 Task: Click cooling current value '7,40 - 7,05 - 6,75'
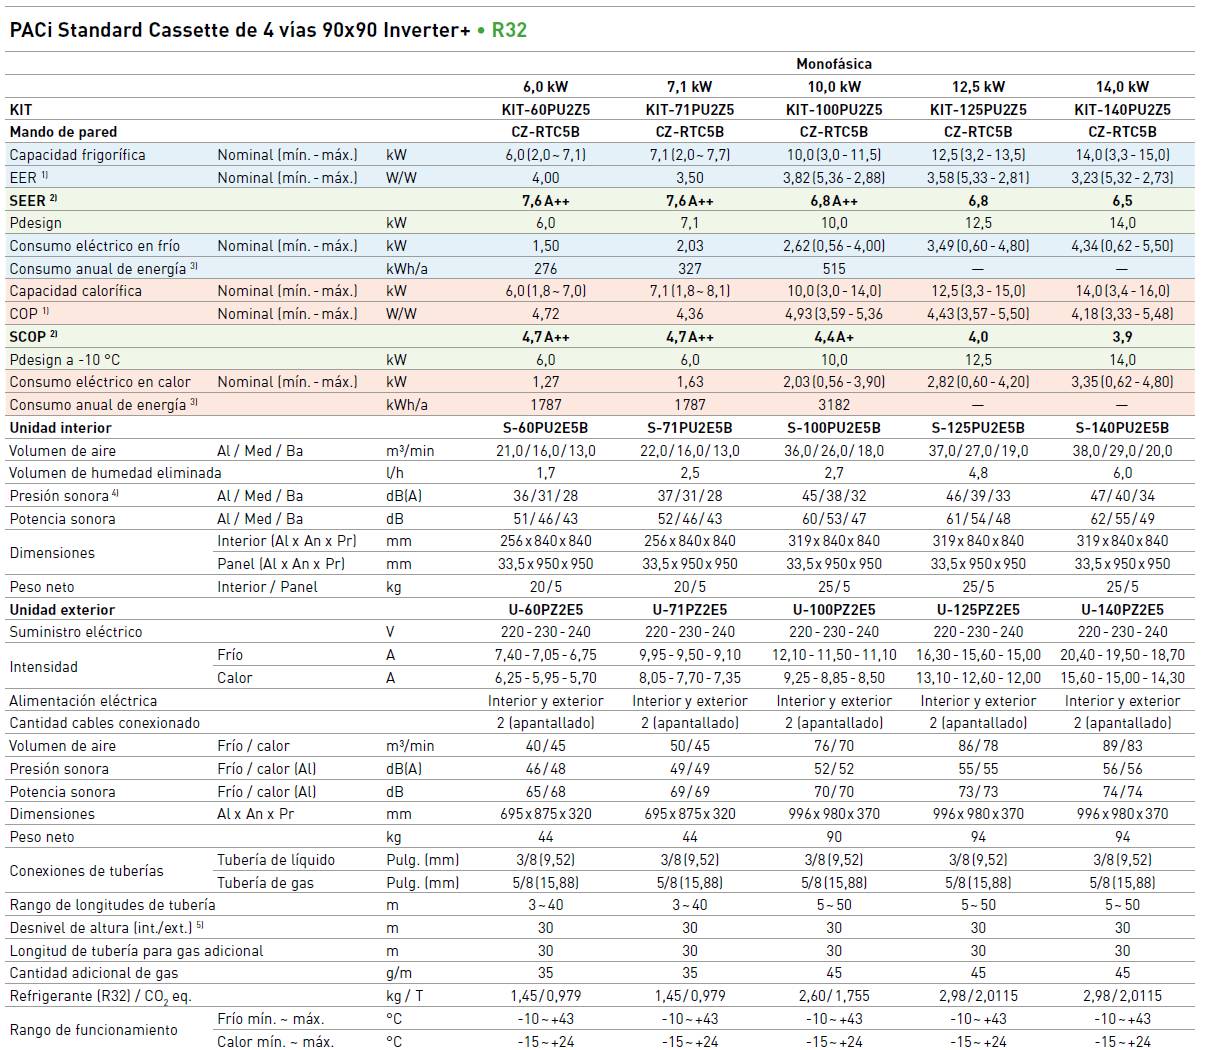546,655
